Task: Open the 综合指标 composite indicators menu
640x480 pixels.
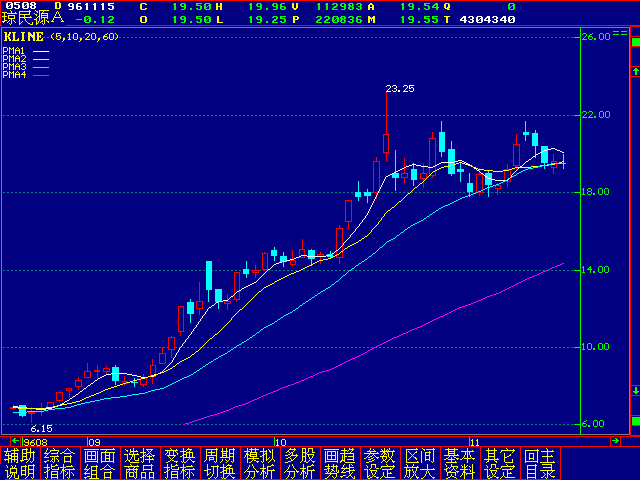Action: [60, 463]
